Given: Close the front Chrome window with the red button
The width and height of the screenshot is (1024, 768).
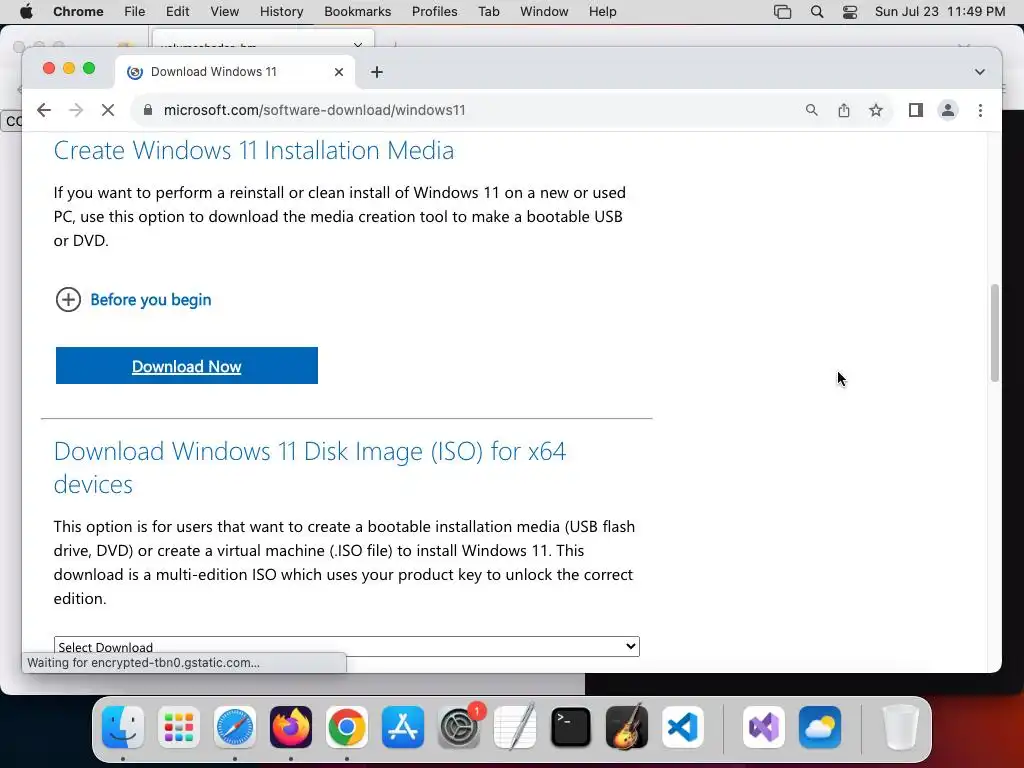Looking at the screenshot, I should point(49,68).
